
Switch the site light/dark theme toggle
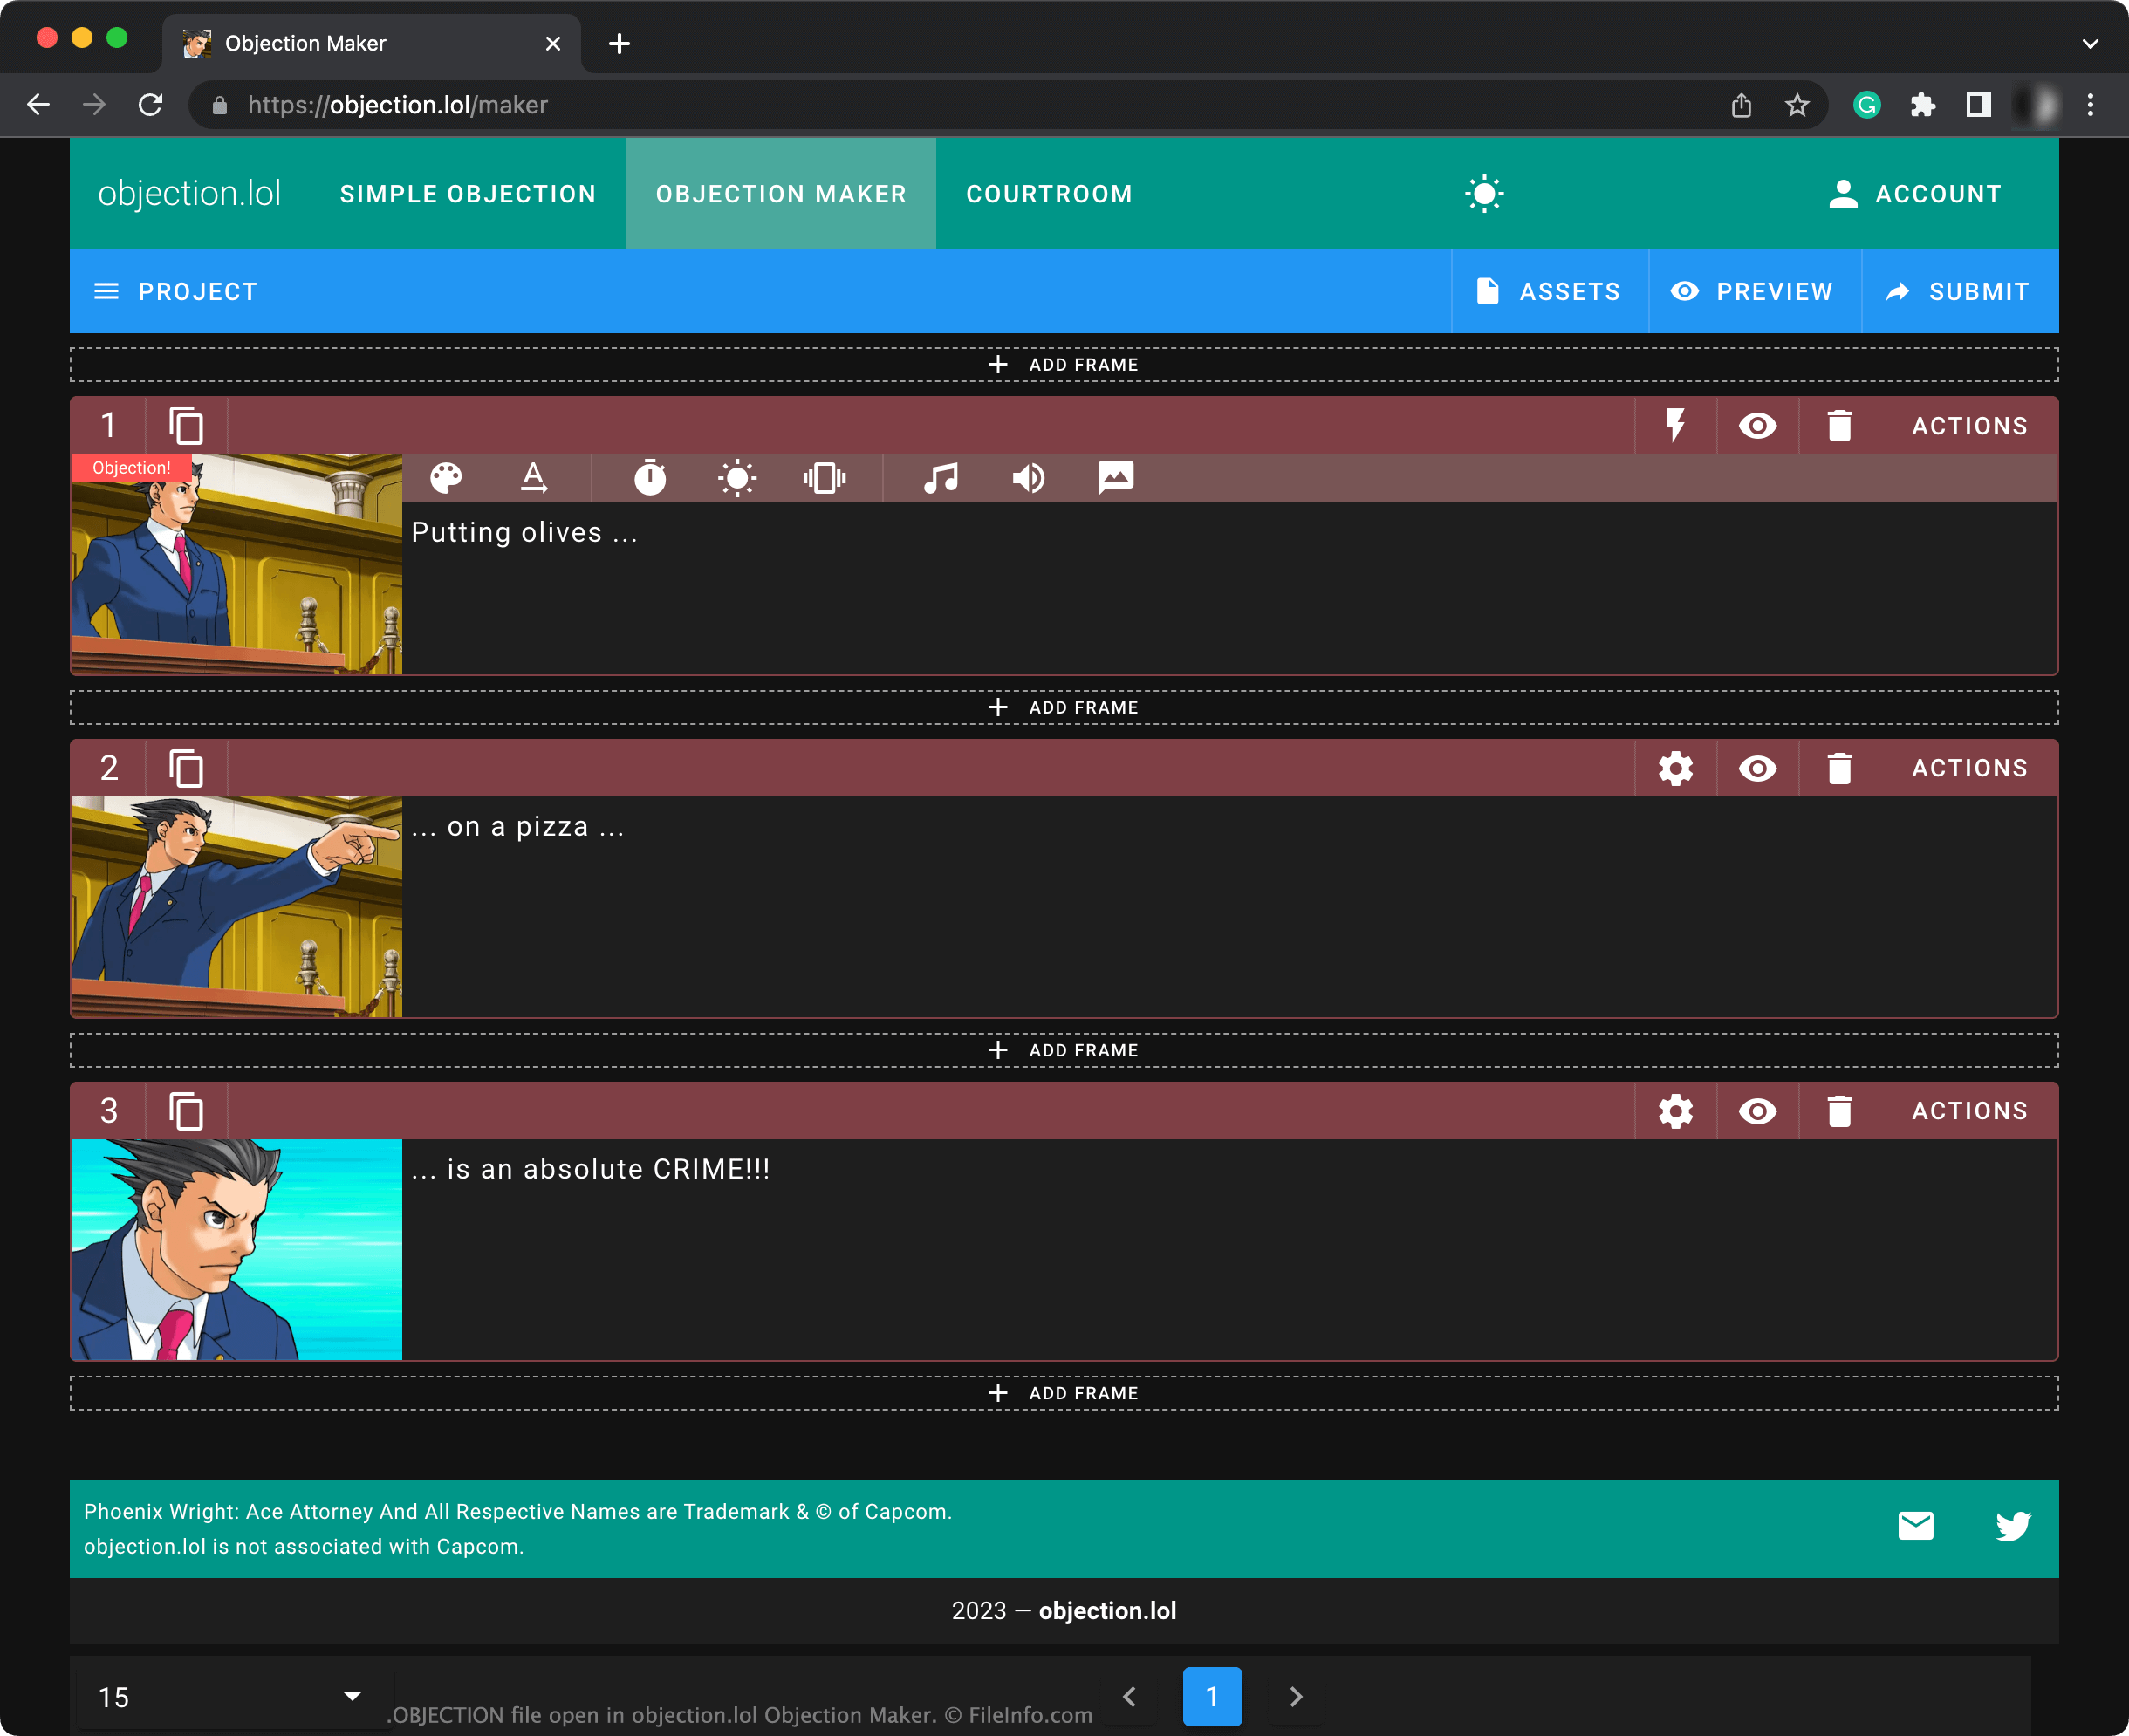(1484, 194)
